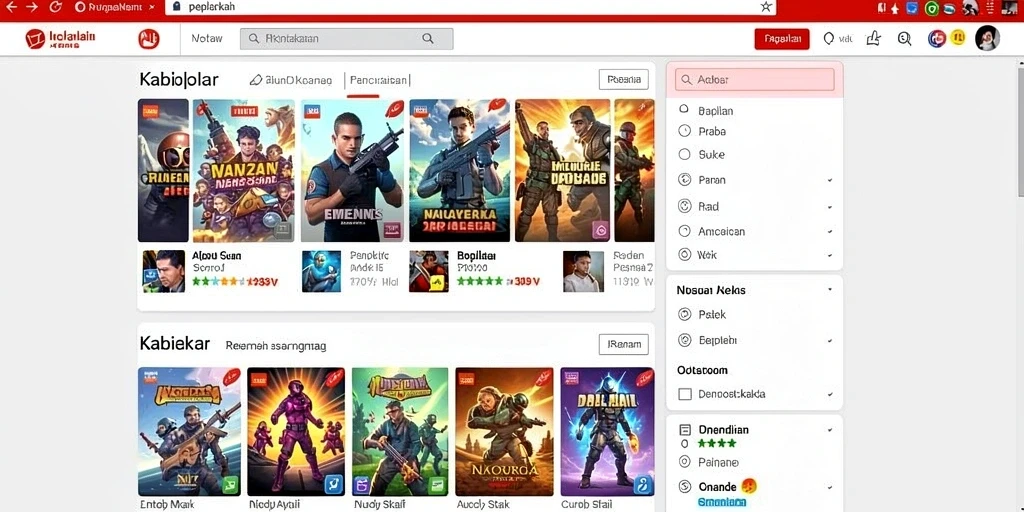Close the NurgaaNemt browser tab

(x=152, y=7)
